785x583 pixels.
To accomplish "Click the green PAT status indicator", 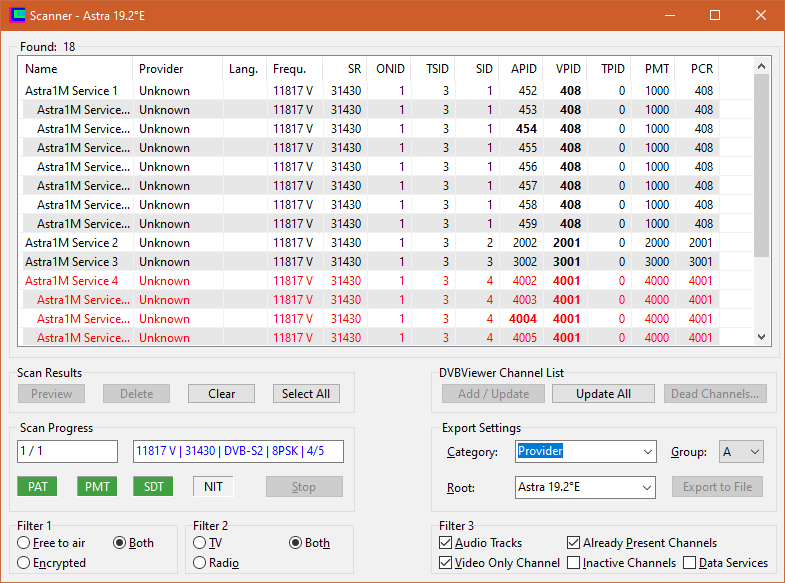I will (37, 487).
